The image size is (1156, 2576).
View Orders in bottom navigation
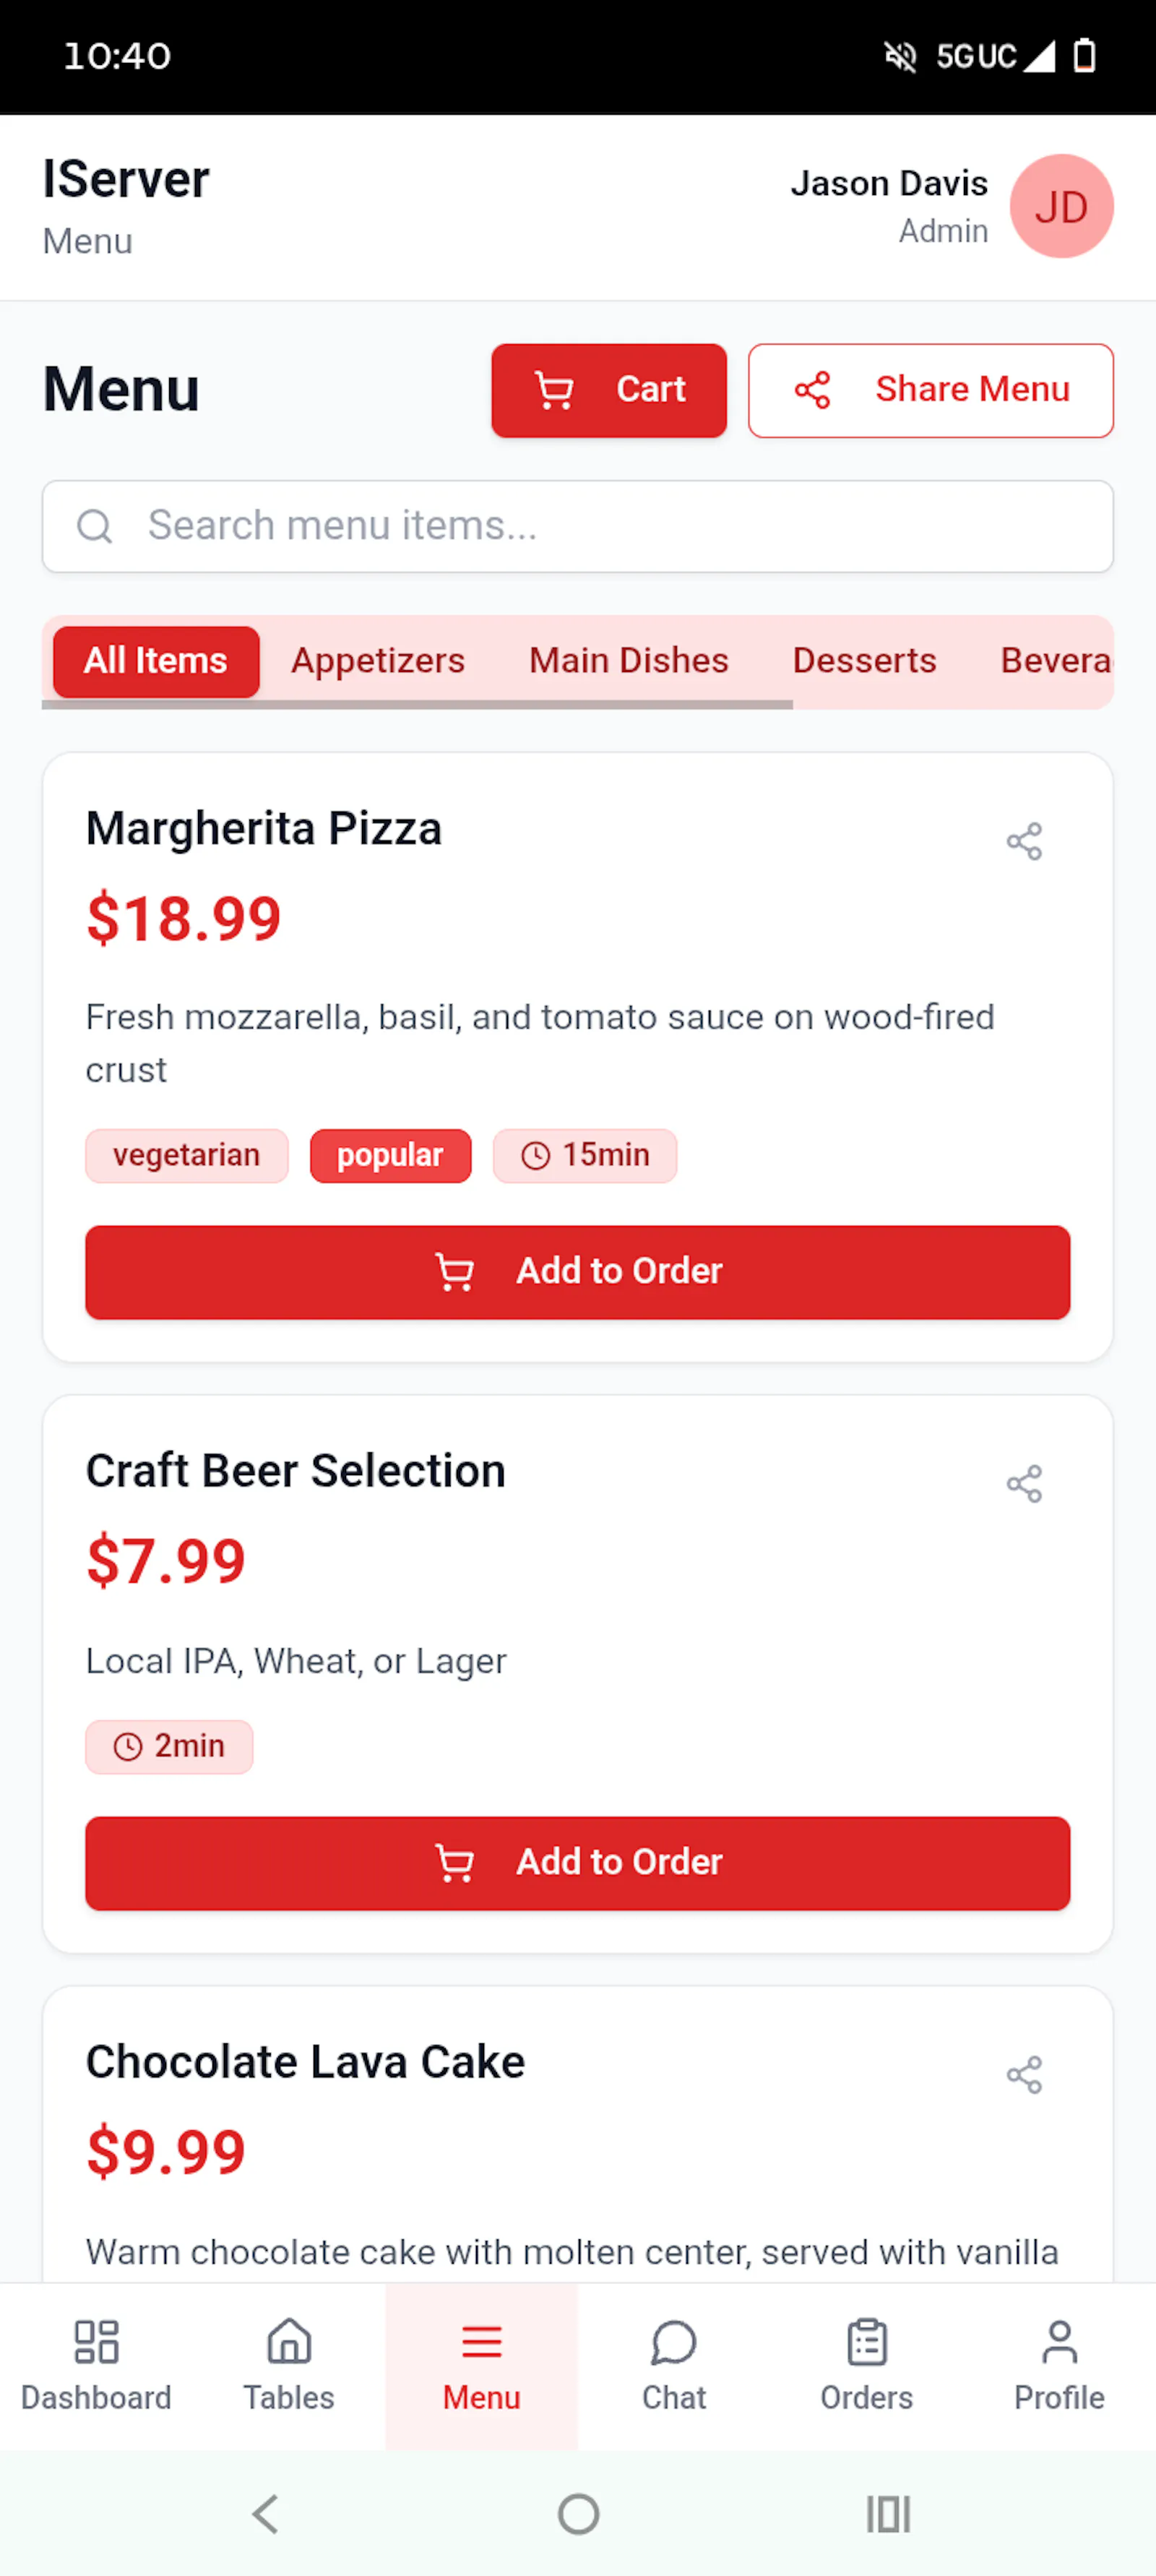[867, 2366]
